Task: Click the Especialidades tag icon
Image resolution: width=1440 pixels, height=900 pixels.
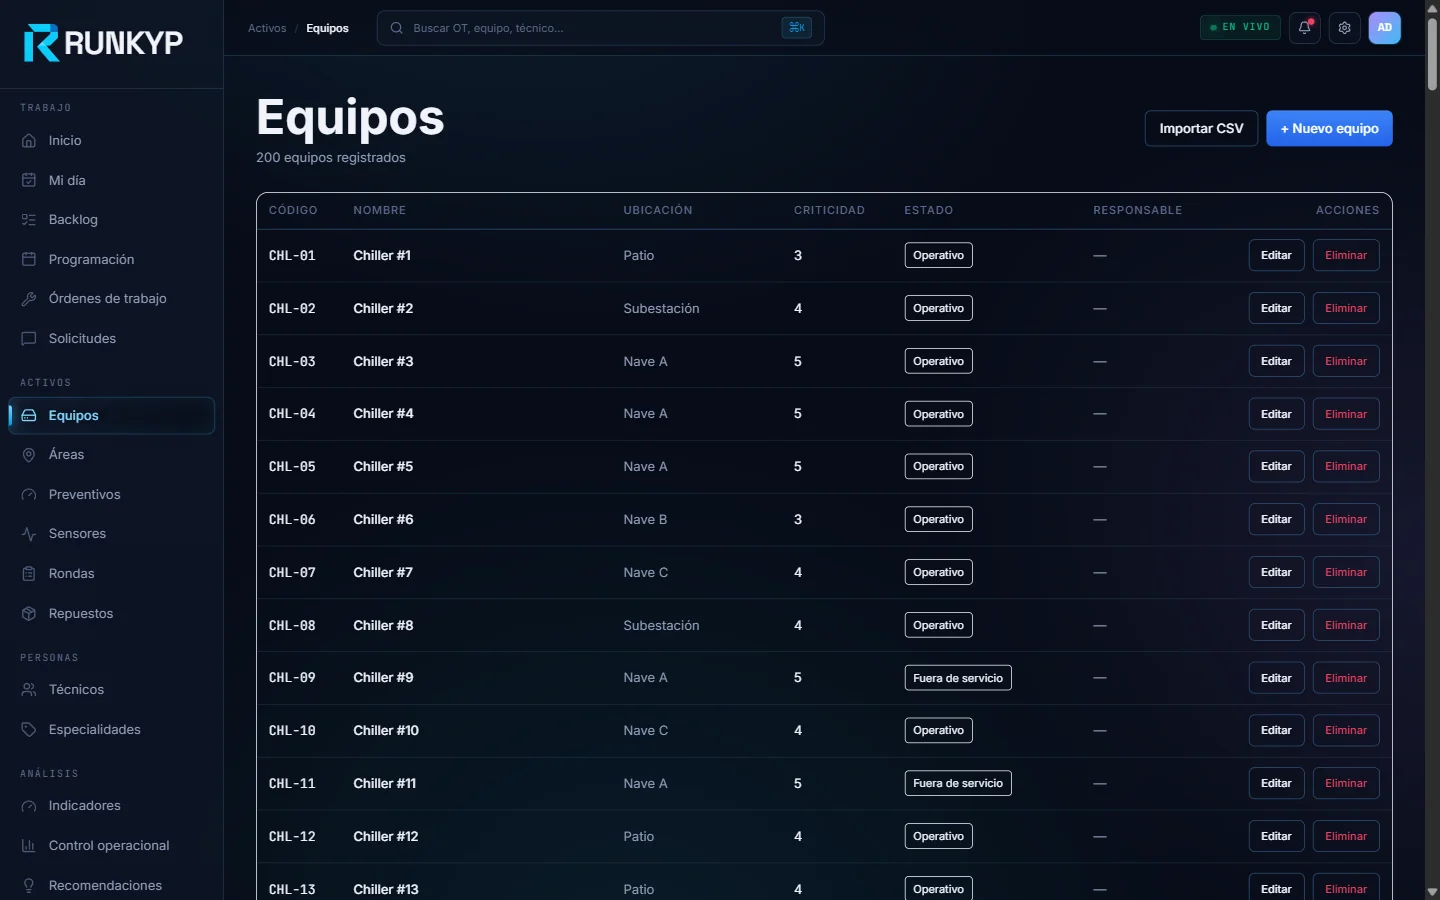Action: coord(29,730)
